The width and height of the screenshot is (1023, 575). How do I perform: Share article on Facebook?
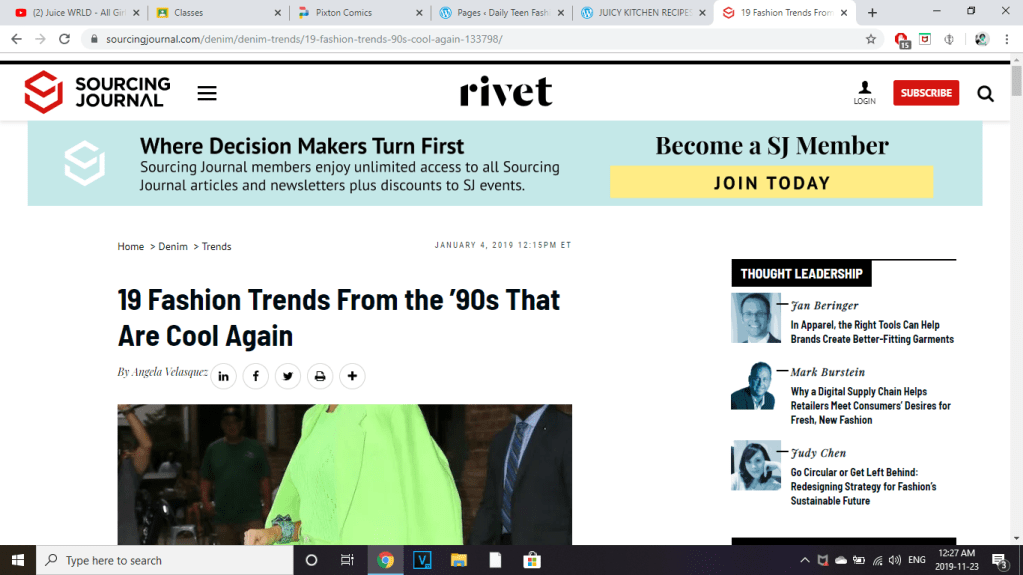point(255,377)
